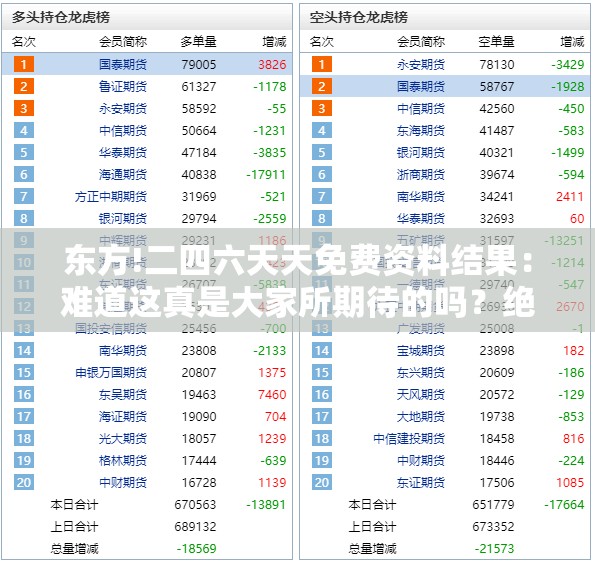595x561 pixels.
Task: Open the 大地期货 link
Action: (420, 416)
